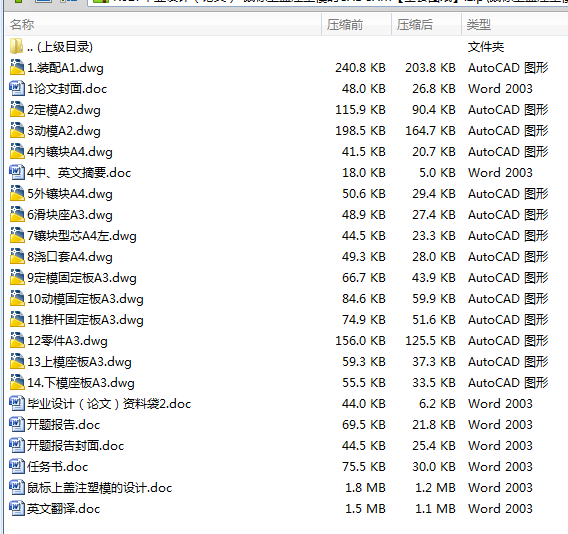
Task: Click the 240.8 KB original size value
Action: point(360,68)
